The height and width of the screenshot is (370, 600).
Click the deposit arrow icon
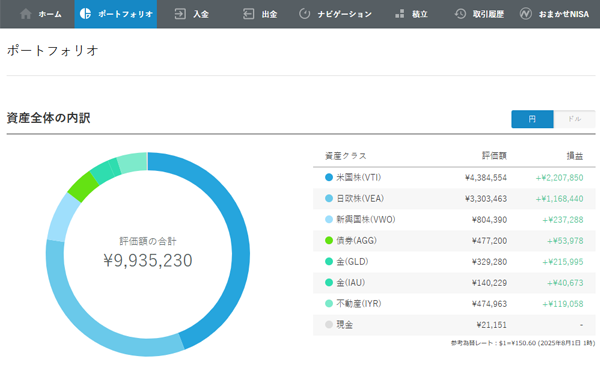point(180,14)
